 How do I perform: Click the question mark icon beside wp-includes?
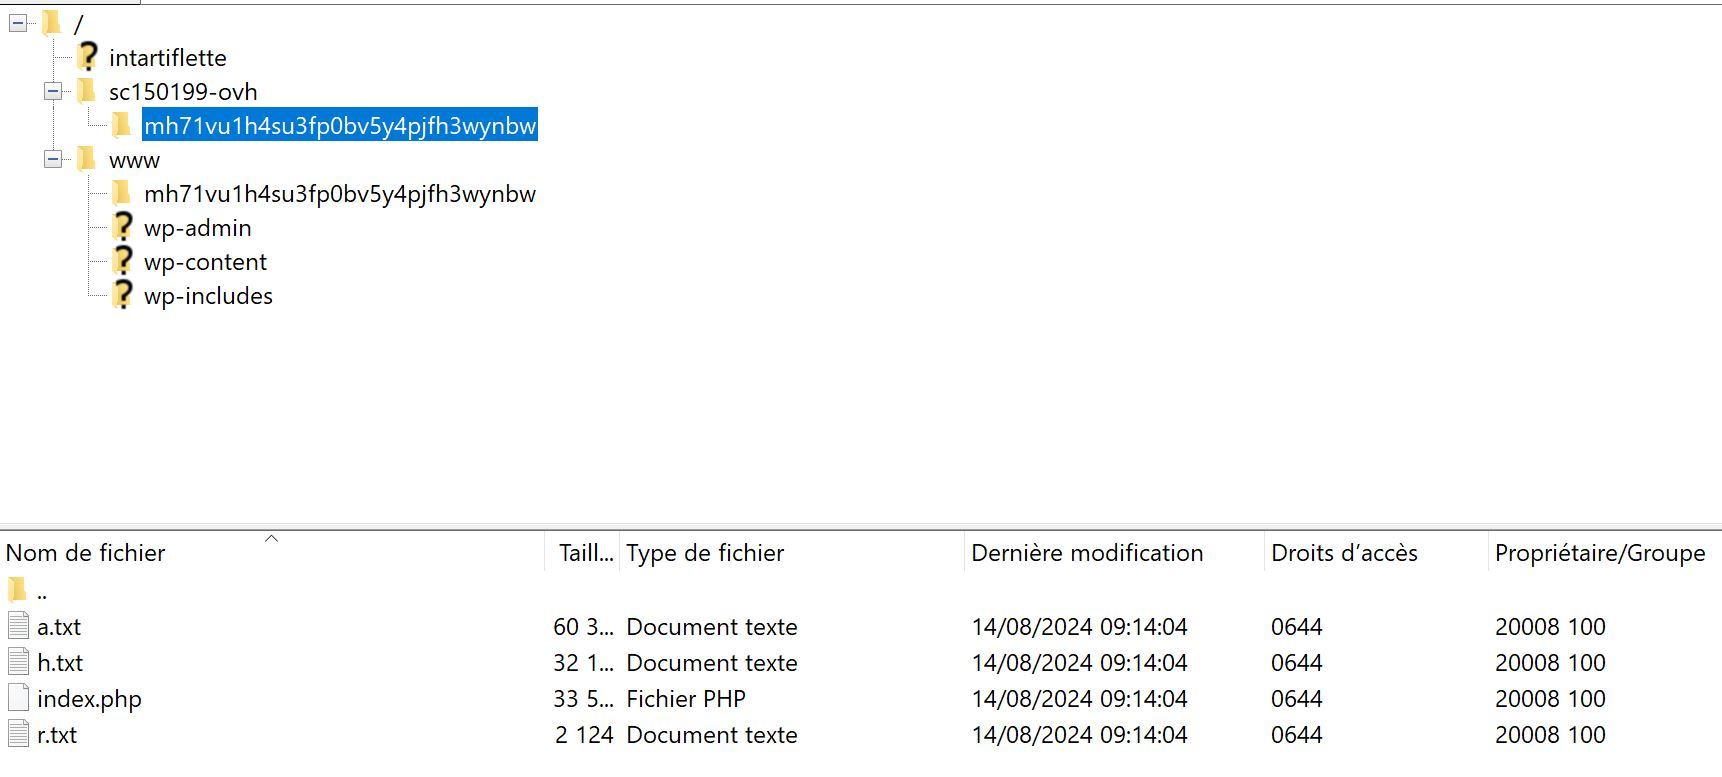pyautogui.click(x=122, y=296)
